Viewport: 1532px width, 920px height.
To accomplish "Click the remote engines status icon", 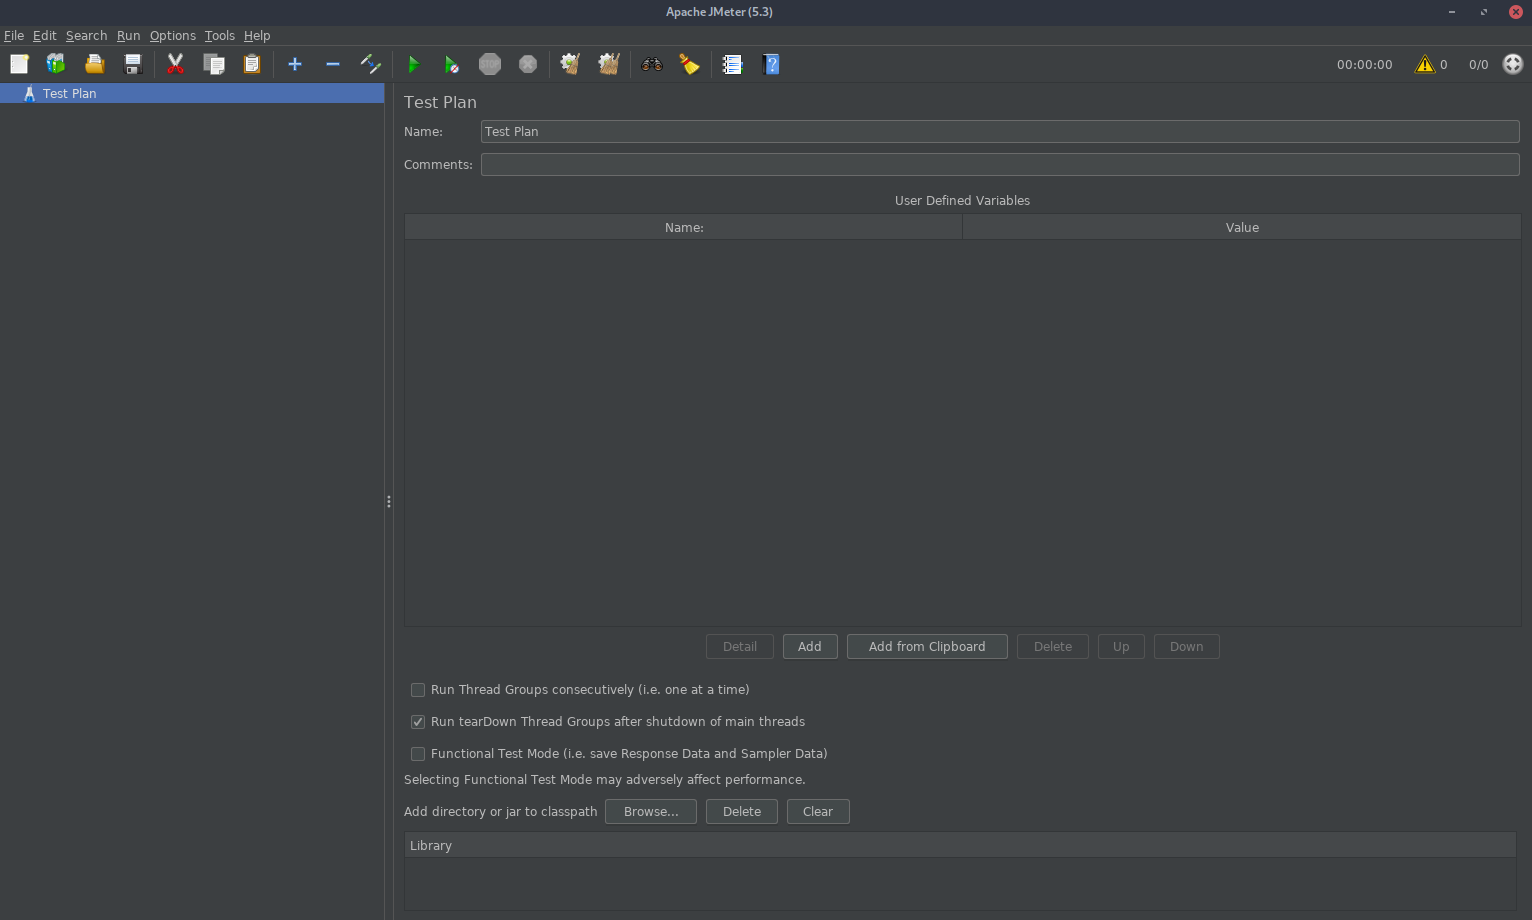I will [1513, 64].
